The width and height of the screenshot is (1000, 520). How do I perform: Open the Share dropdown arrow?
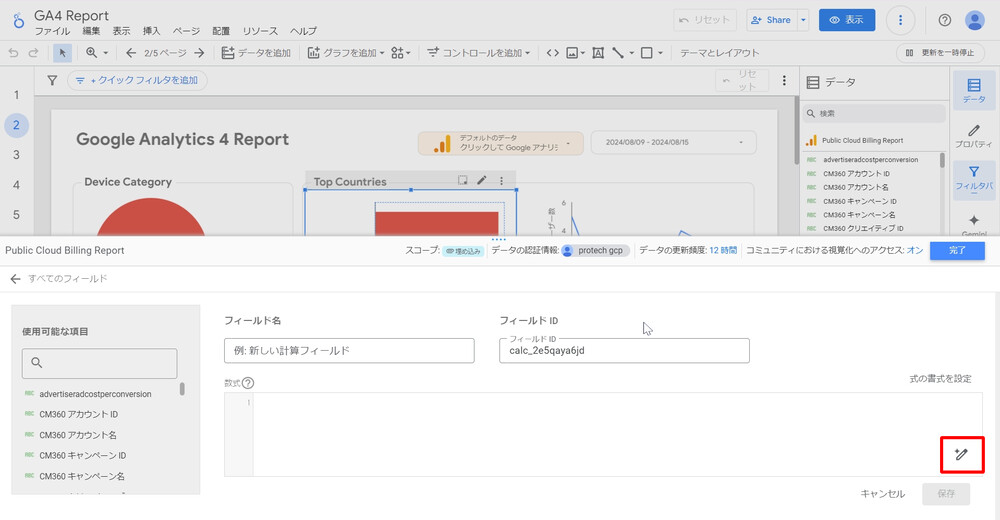point(804,20)
